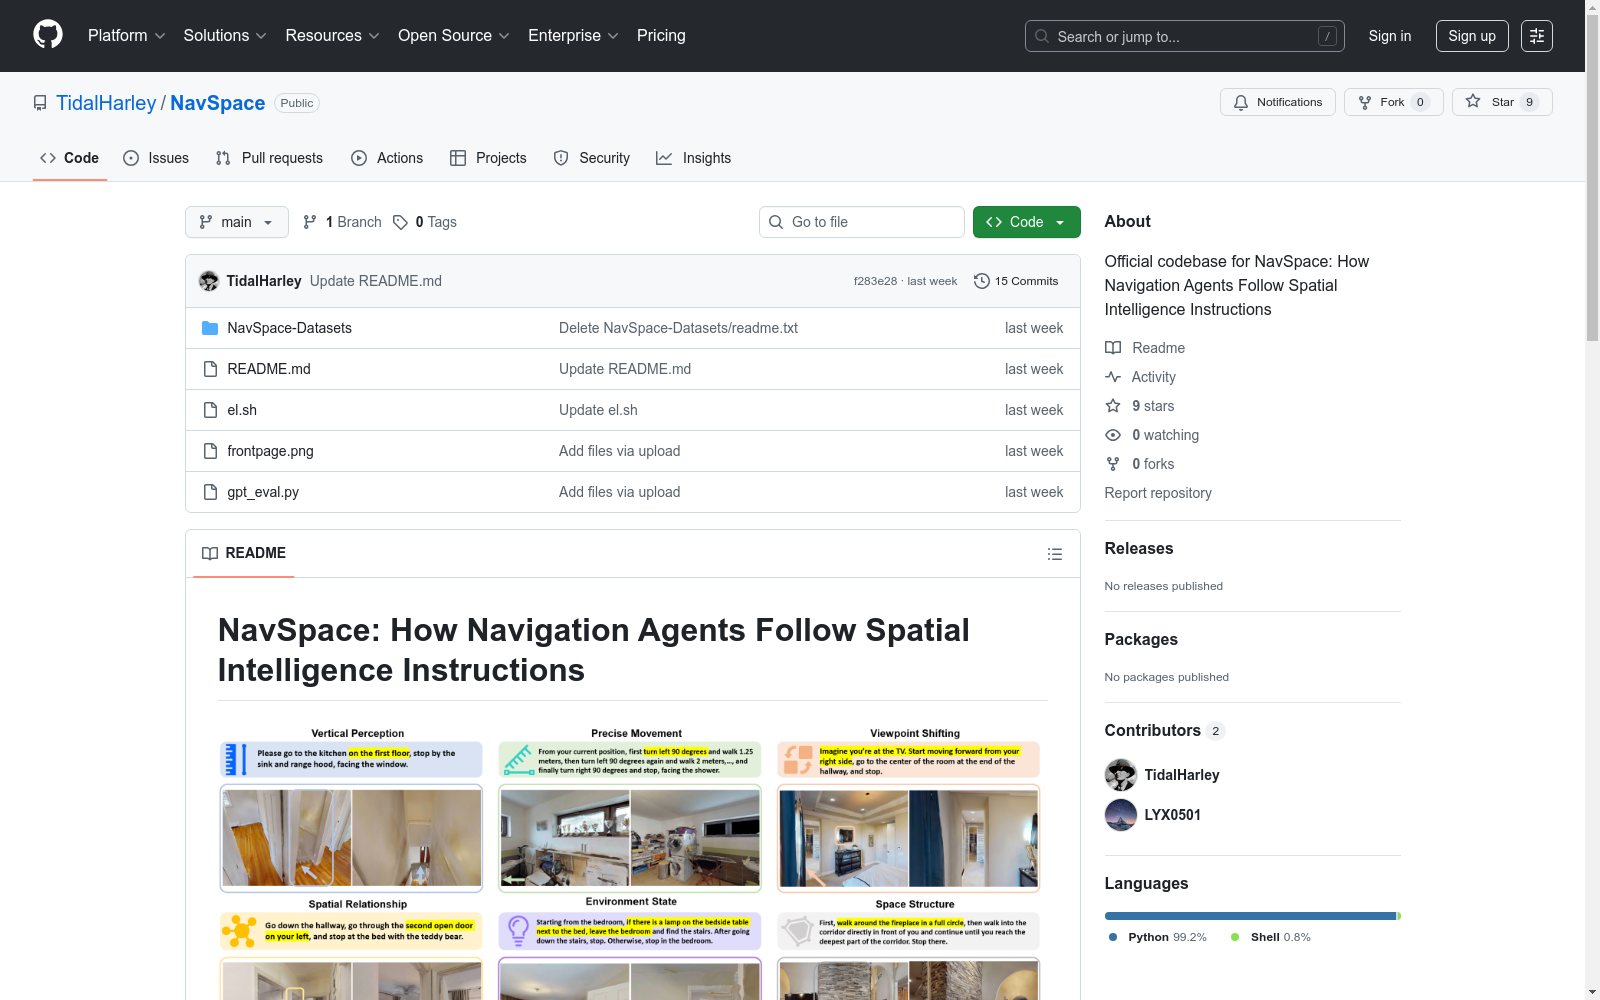The image size is (1600, 1000).
Task: Click the repository icon beside TidalHarley
Action: click(x=40, y=103)
